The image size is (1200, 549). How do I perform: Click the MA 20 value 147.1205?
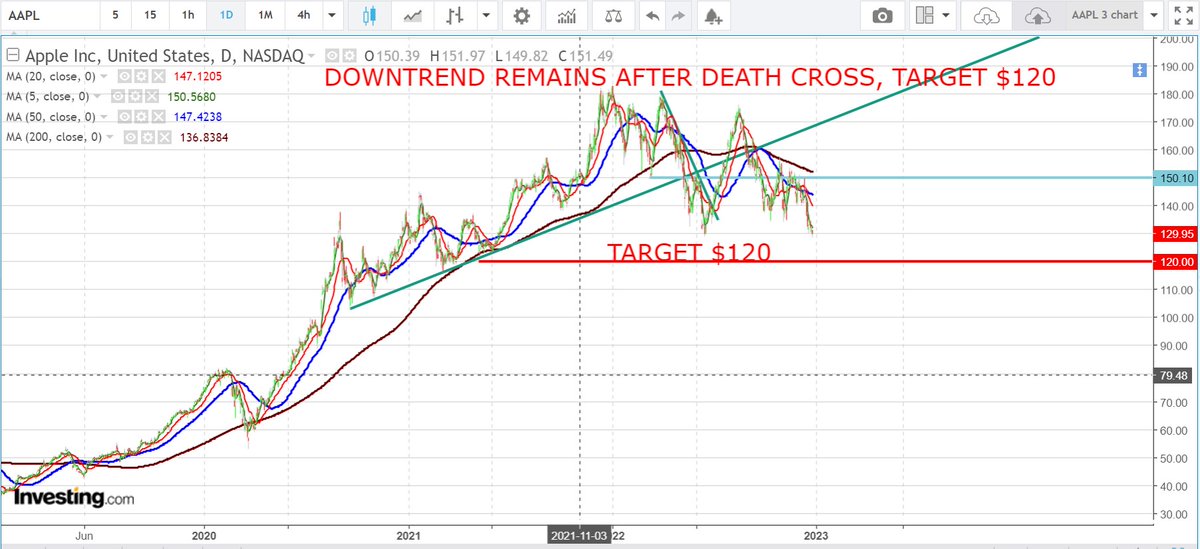point(198,76)
